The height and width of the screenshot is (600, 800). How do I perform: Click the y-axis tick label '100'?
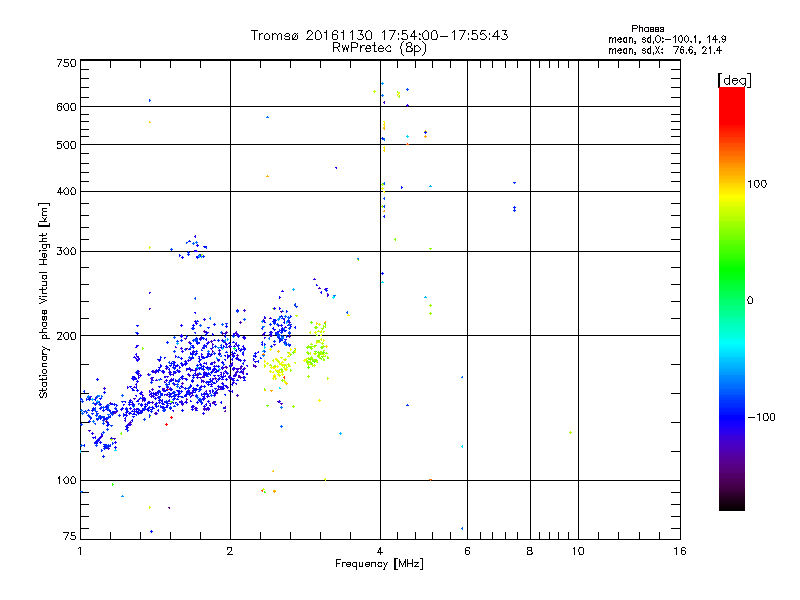[66, 480]
